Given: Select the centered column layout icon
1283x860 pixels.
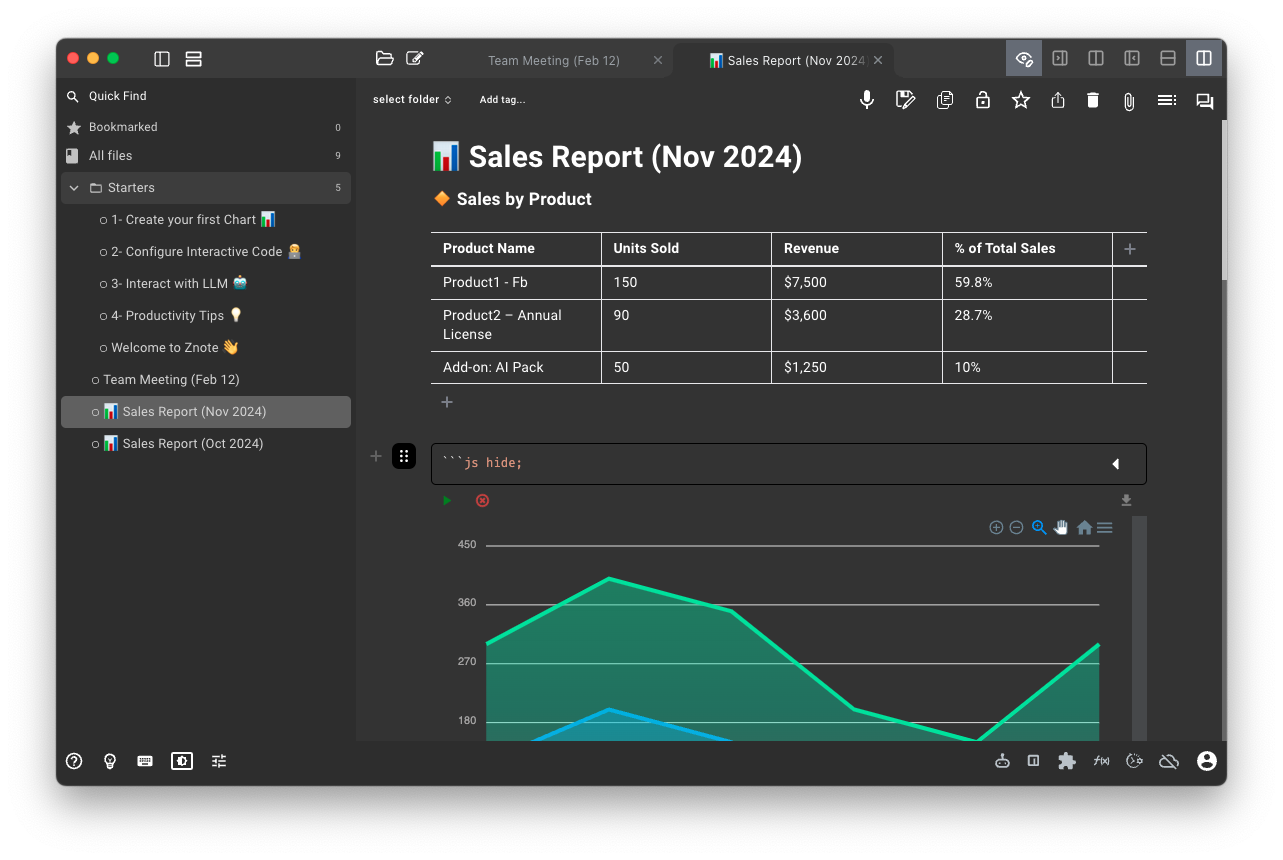Looking at the screenshot, I should point(1096,59).
